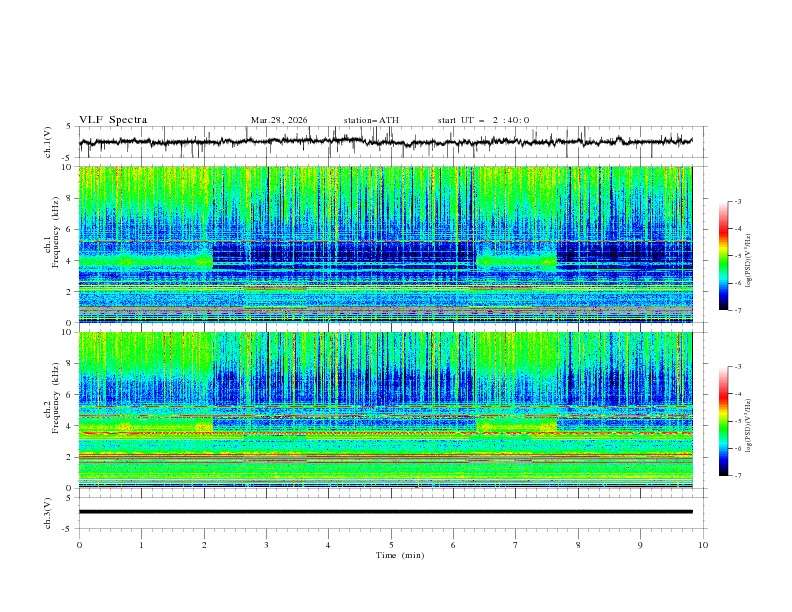Click the '-3' value on ch.1 colorbar
792x612 pixels.
[737, 201]
